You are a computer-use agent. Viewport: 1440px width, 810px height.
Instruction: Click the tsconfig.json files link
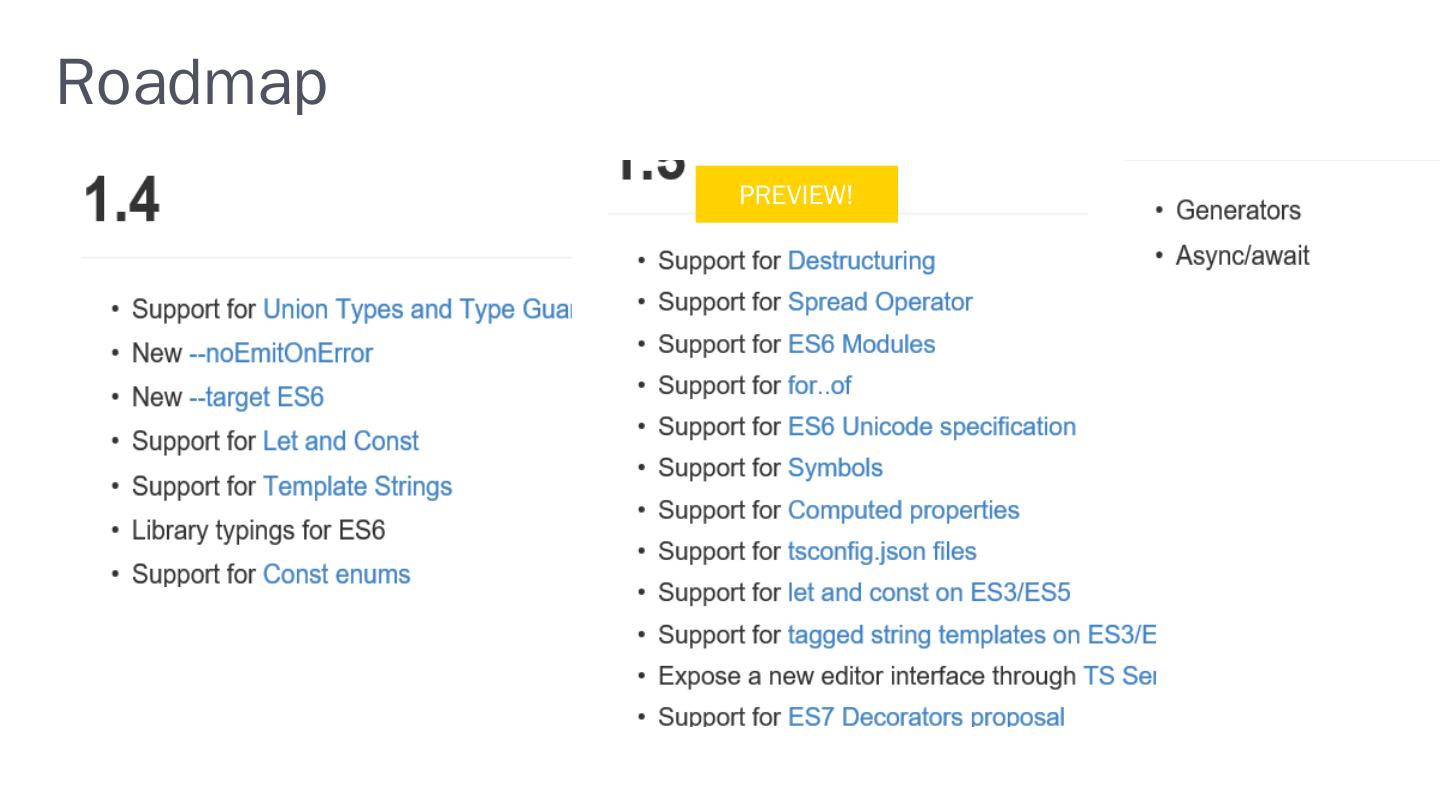[x=881, y=552]
